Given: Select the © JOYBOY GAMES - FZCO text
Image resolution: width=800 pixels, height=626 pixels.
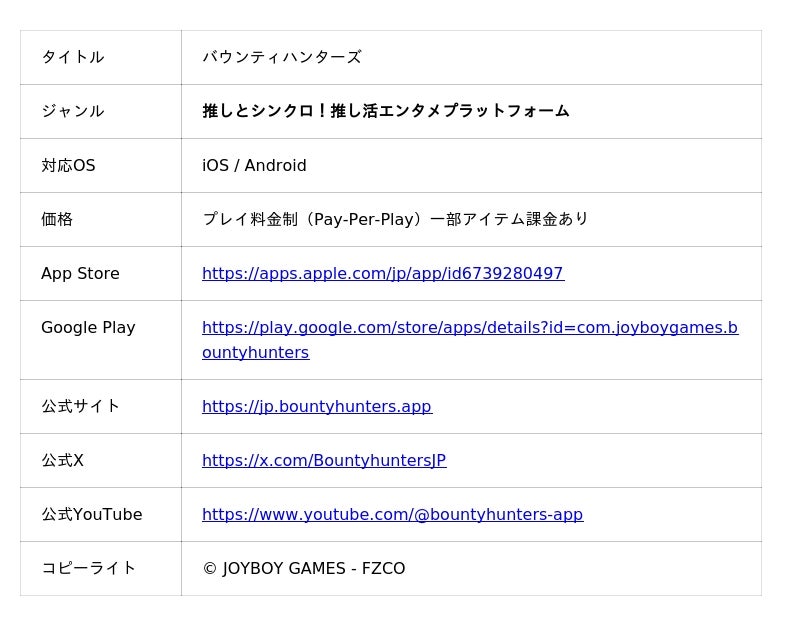Looking at the screenshot, I should point(303,568).
